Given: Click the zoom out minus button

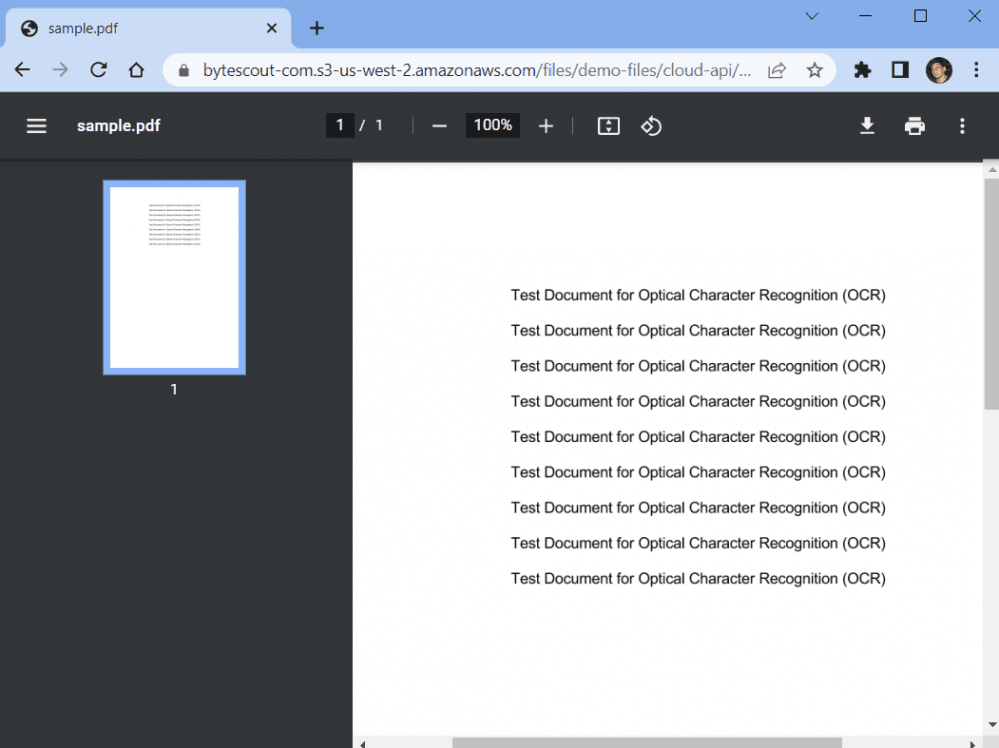Looking at the screenshot, I should click(x=439, y=126).
